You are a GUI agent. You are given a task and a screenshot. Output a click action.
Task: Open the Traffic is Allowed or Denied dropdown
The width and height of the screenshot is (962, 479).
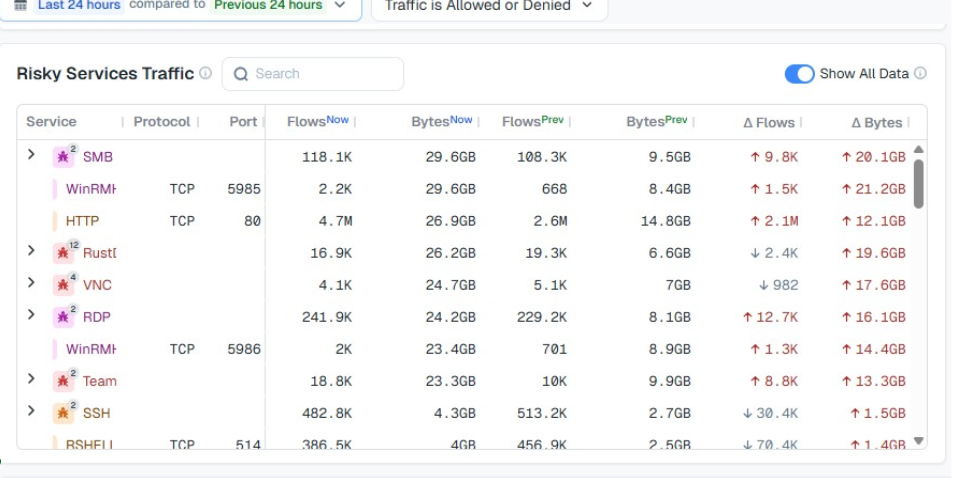(x=490, y=7)
